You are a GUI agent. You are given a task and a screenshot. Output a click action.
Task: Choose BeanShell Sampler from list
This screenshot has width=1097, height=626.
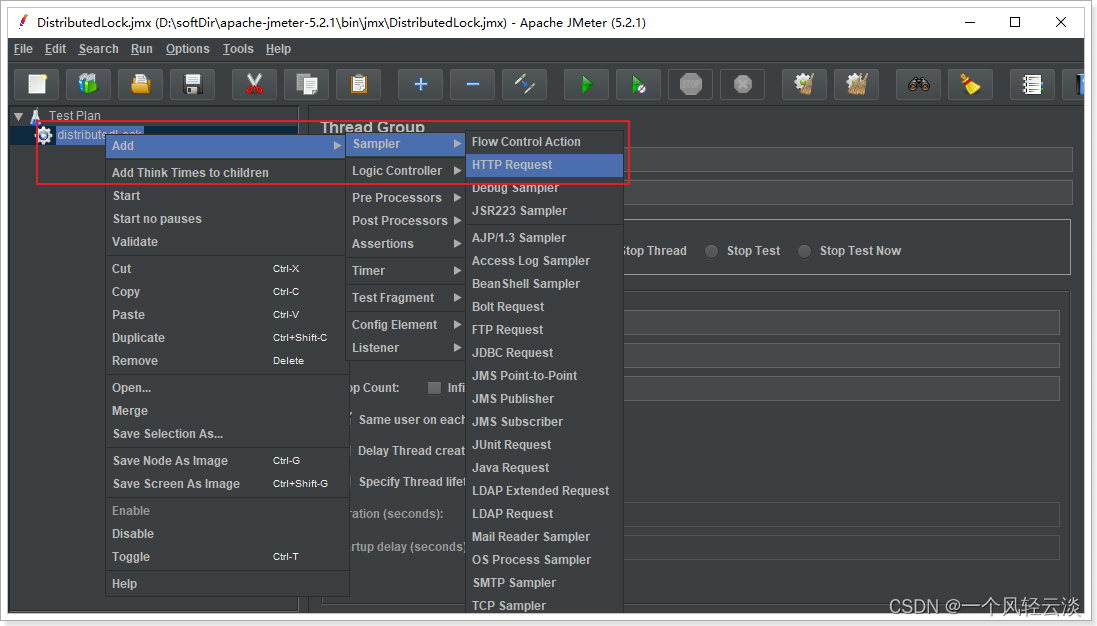click(544, 284)
